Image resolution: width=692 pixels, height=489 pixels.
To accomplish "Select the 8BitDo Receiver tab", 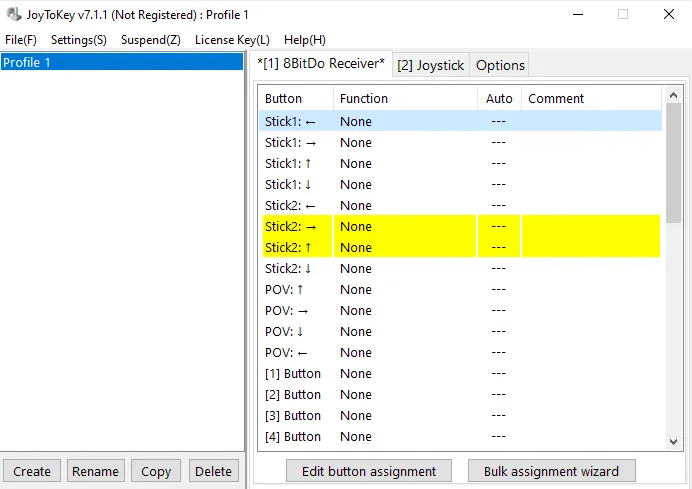I will pyautogui.click(x=321, y=64).
